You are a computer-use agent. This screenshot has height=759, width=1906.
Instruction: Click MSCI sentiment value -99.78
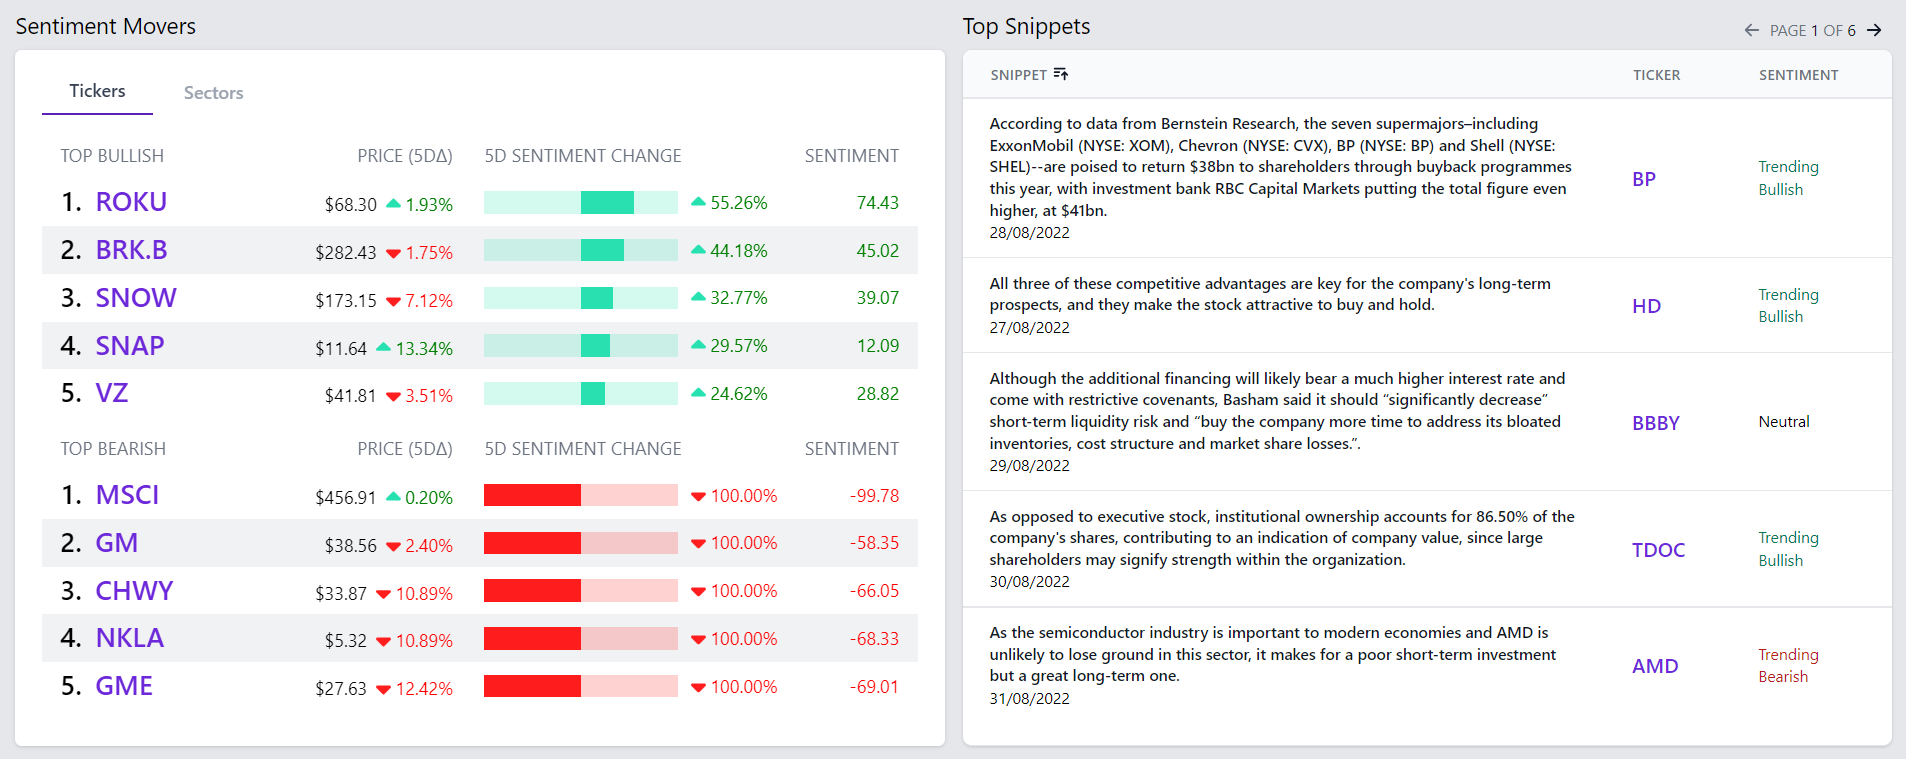(x=874, y=496)
